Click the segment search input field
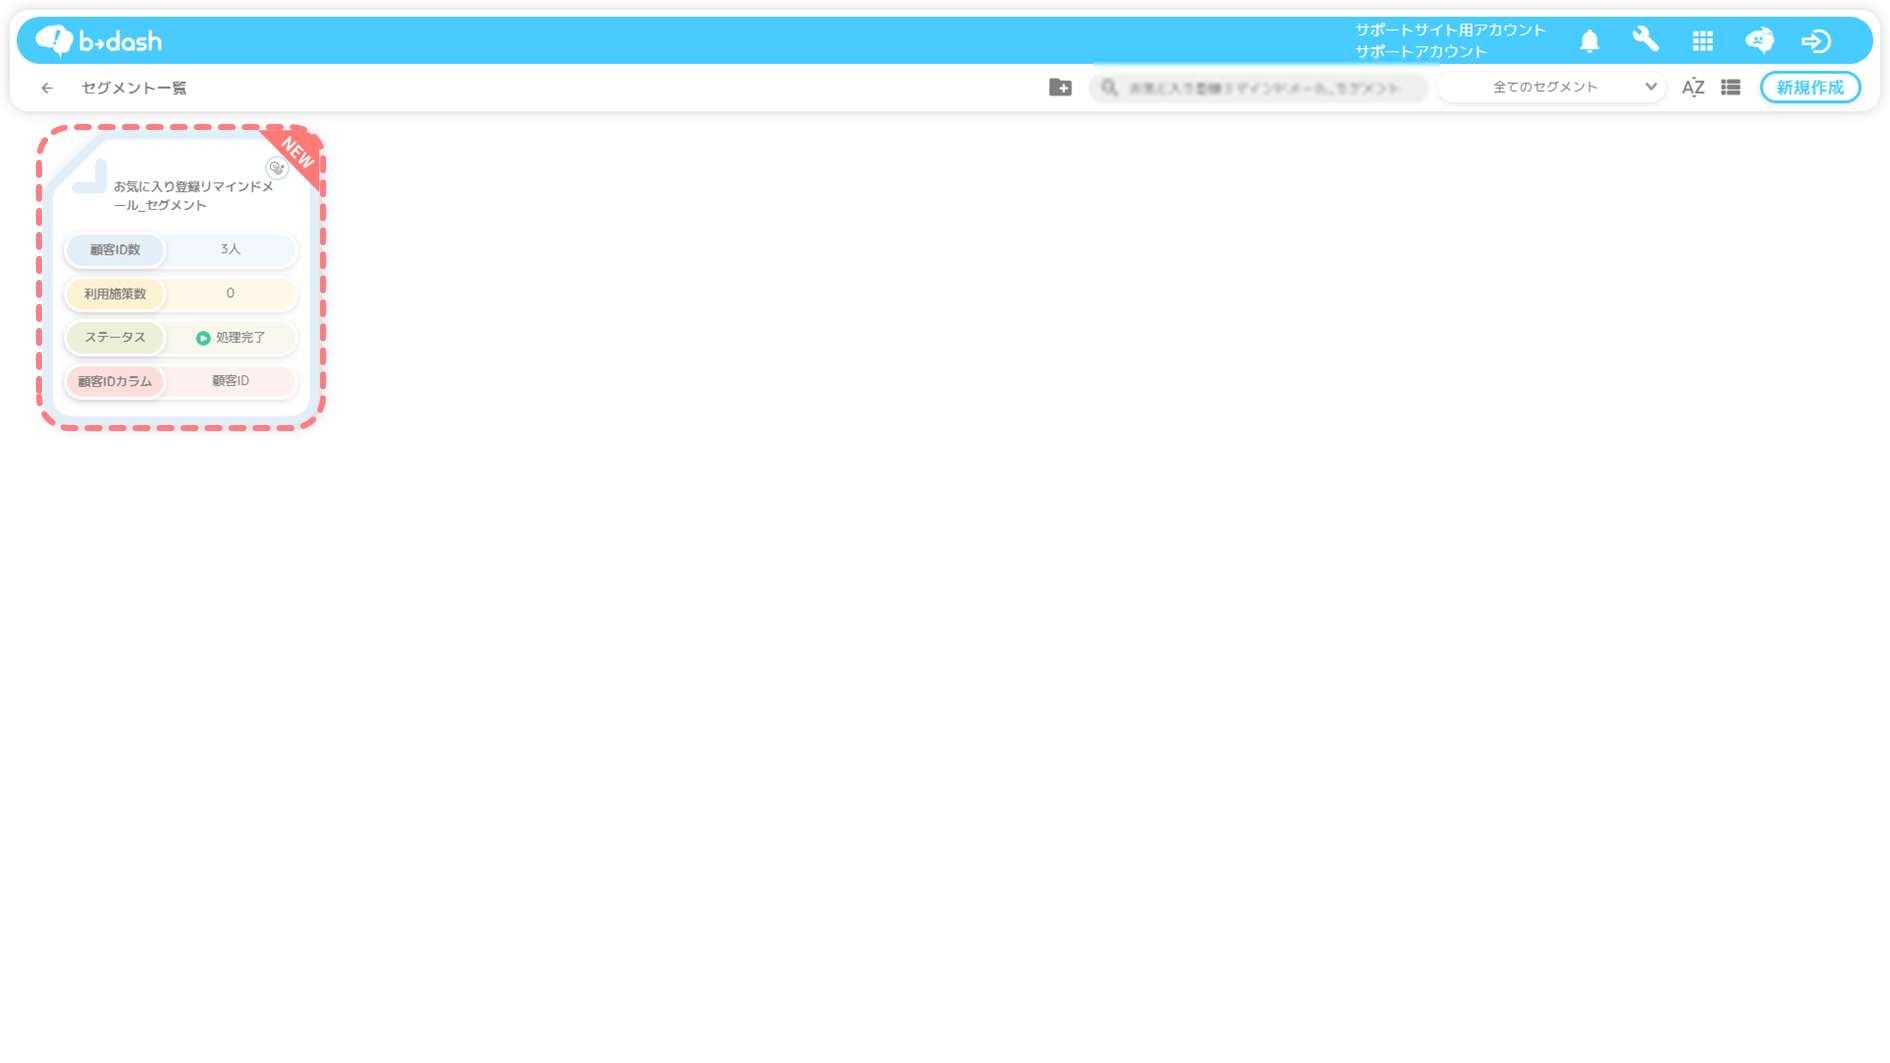Image resolution: width=1890 pixels, height=1063 pixels. click(x=1260, y=88)
